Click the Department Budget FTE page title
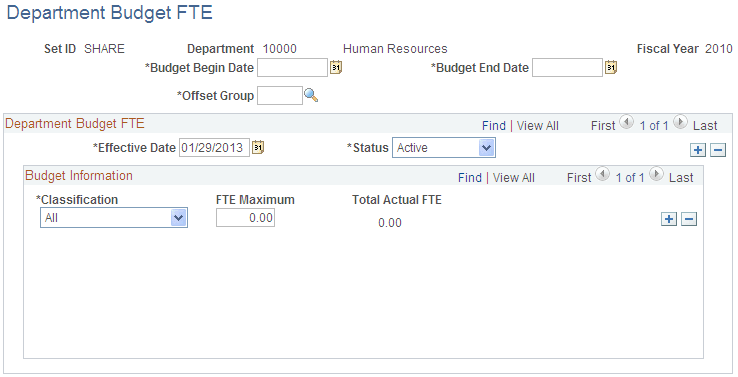738x377 pixels. click(x=110, y=13)
